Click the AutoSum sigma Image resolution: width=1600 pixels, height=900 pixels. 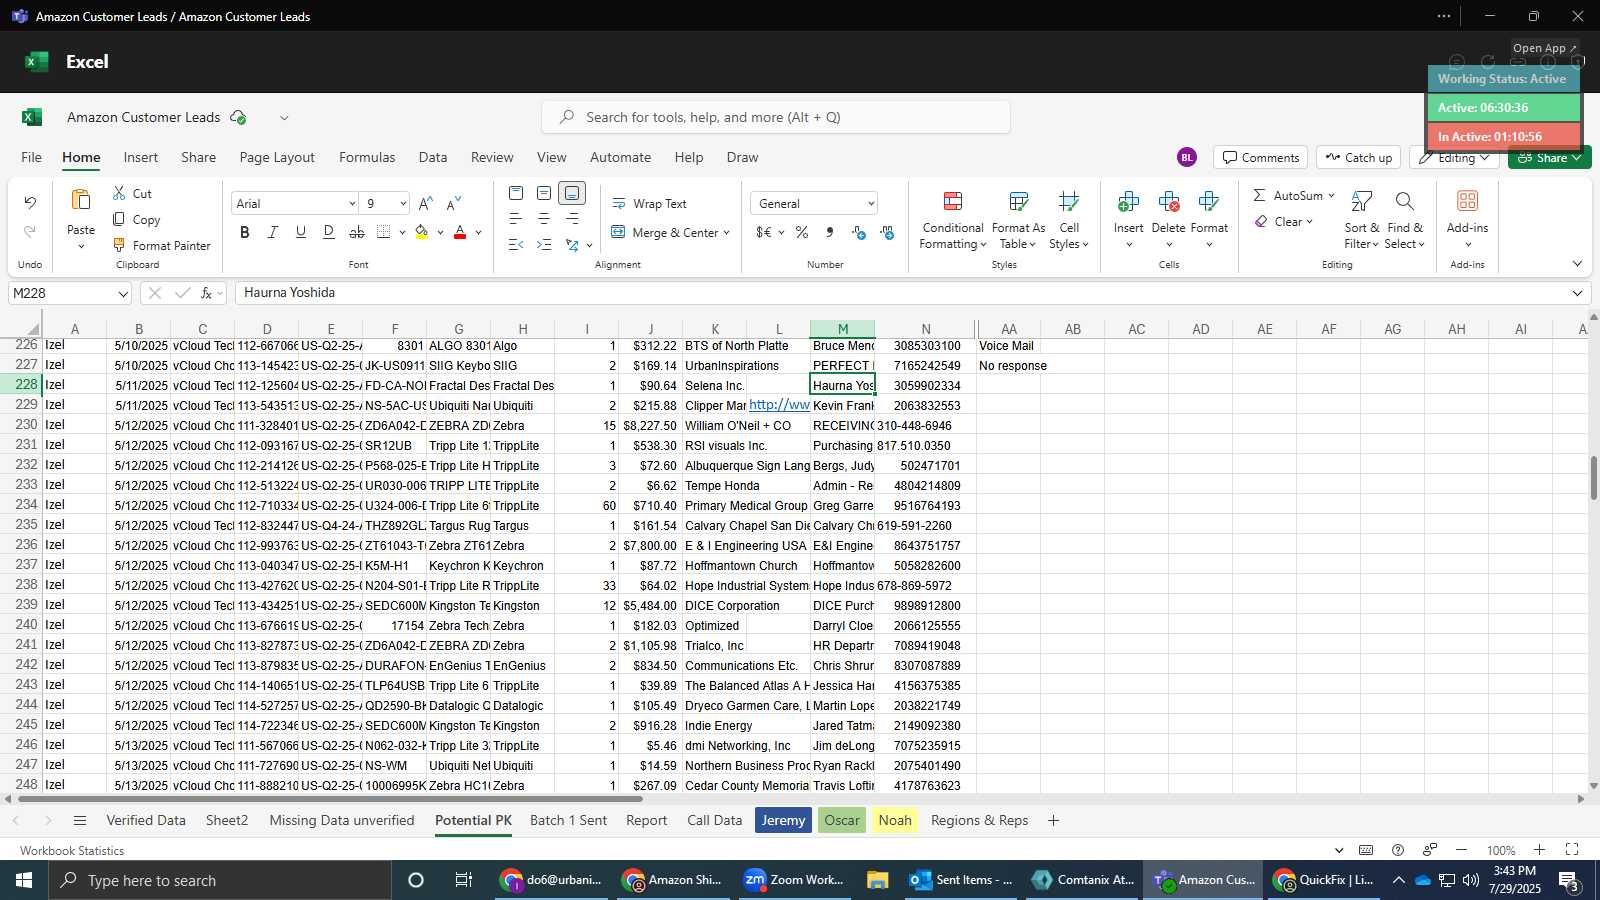(1259, 195)
